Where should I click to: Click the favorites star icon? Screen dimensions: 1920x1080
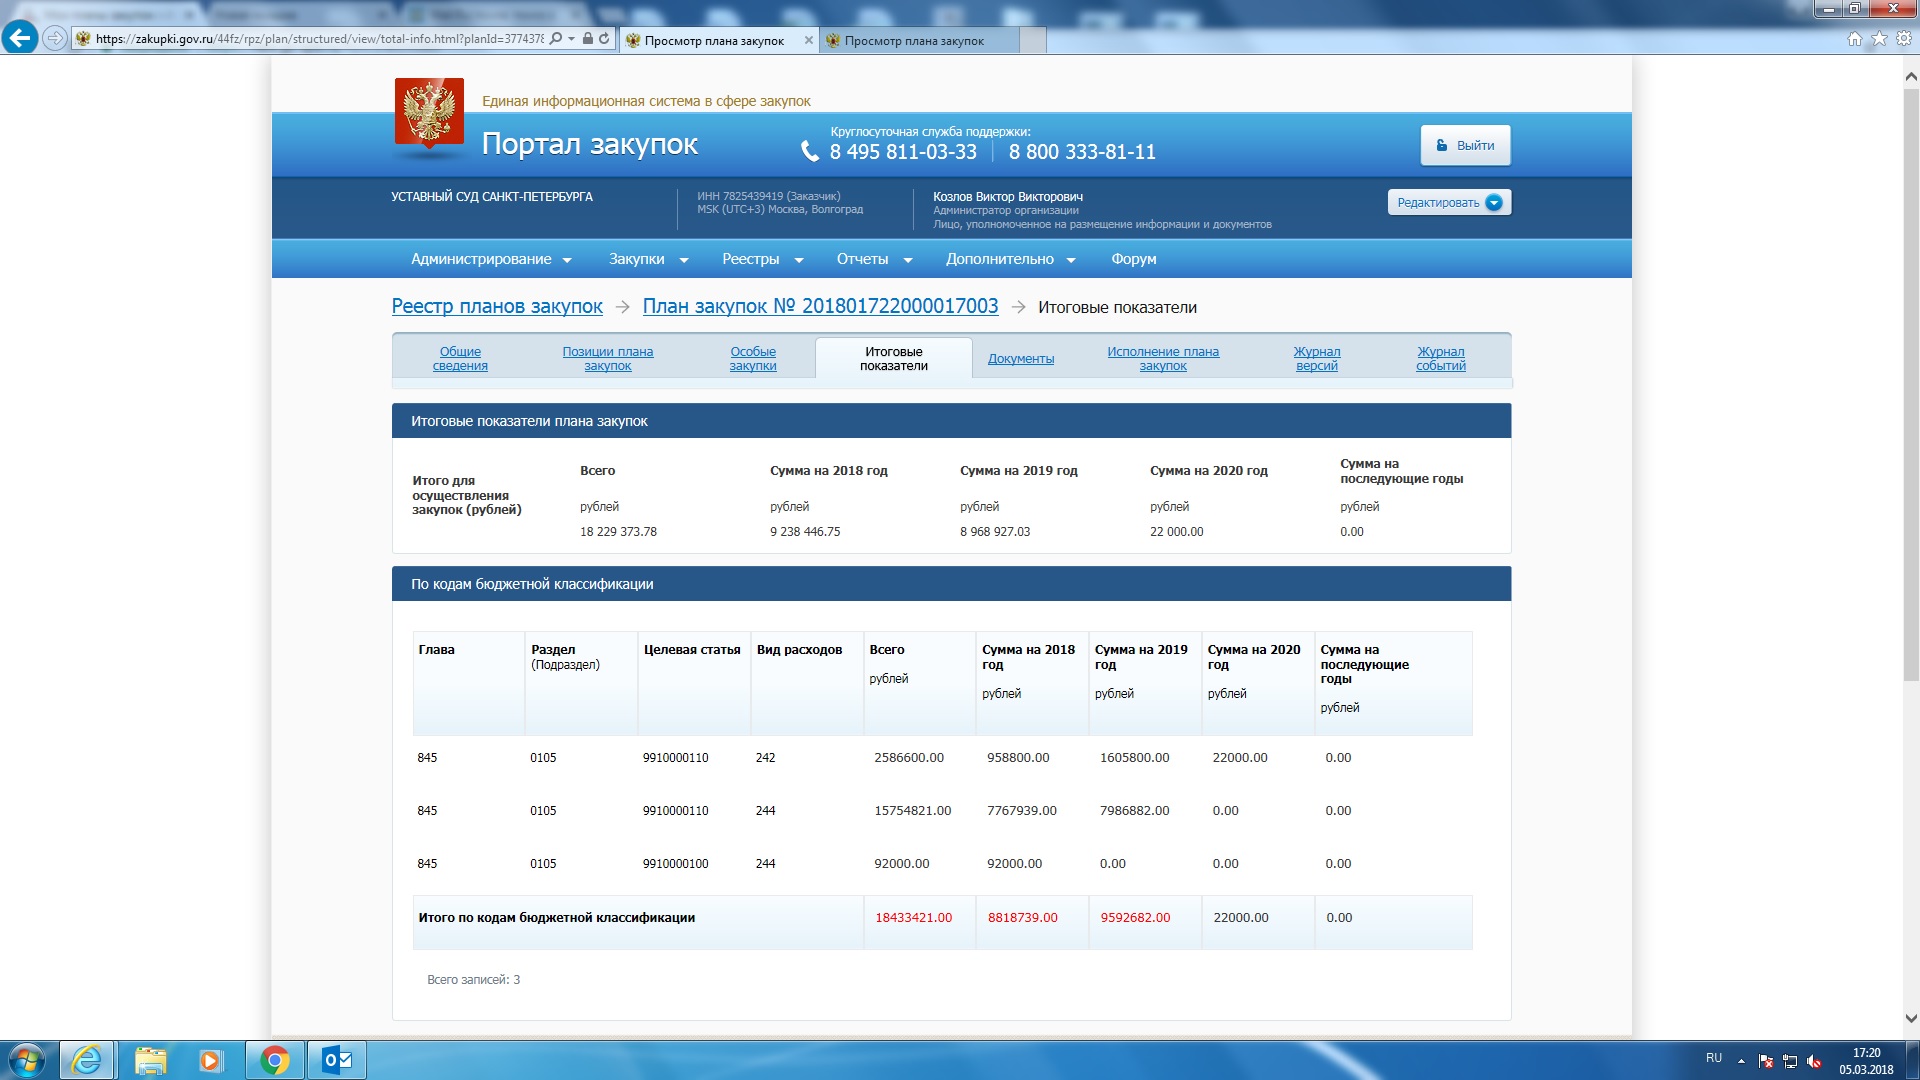tap(1878, 39)
